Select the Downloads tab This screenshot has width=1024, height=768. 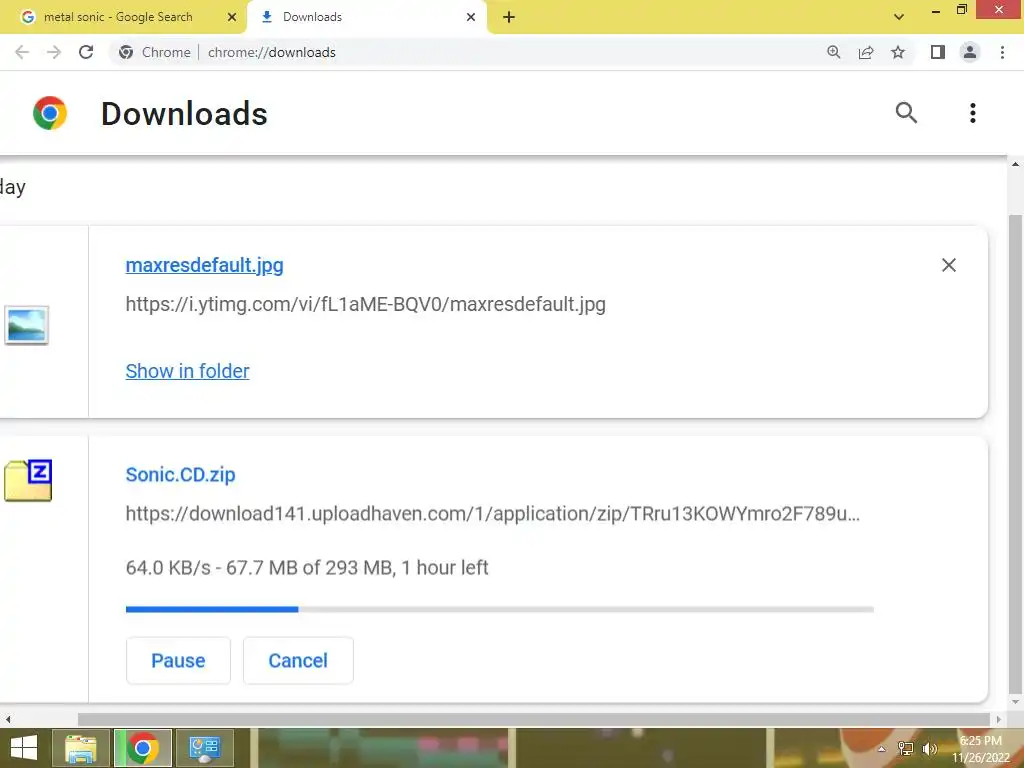point(366,17)
